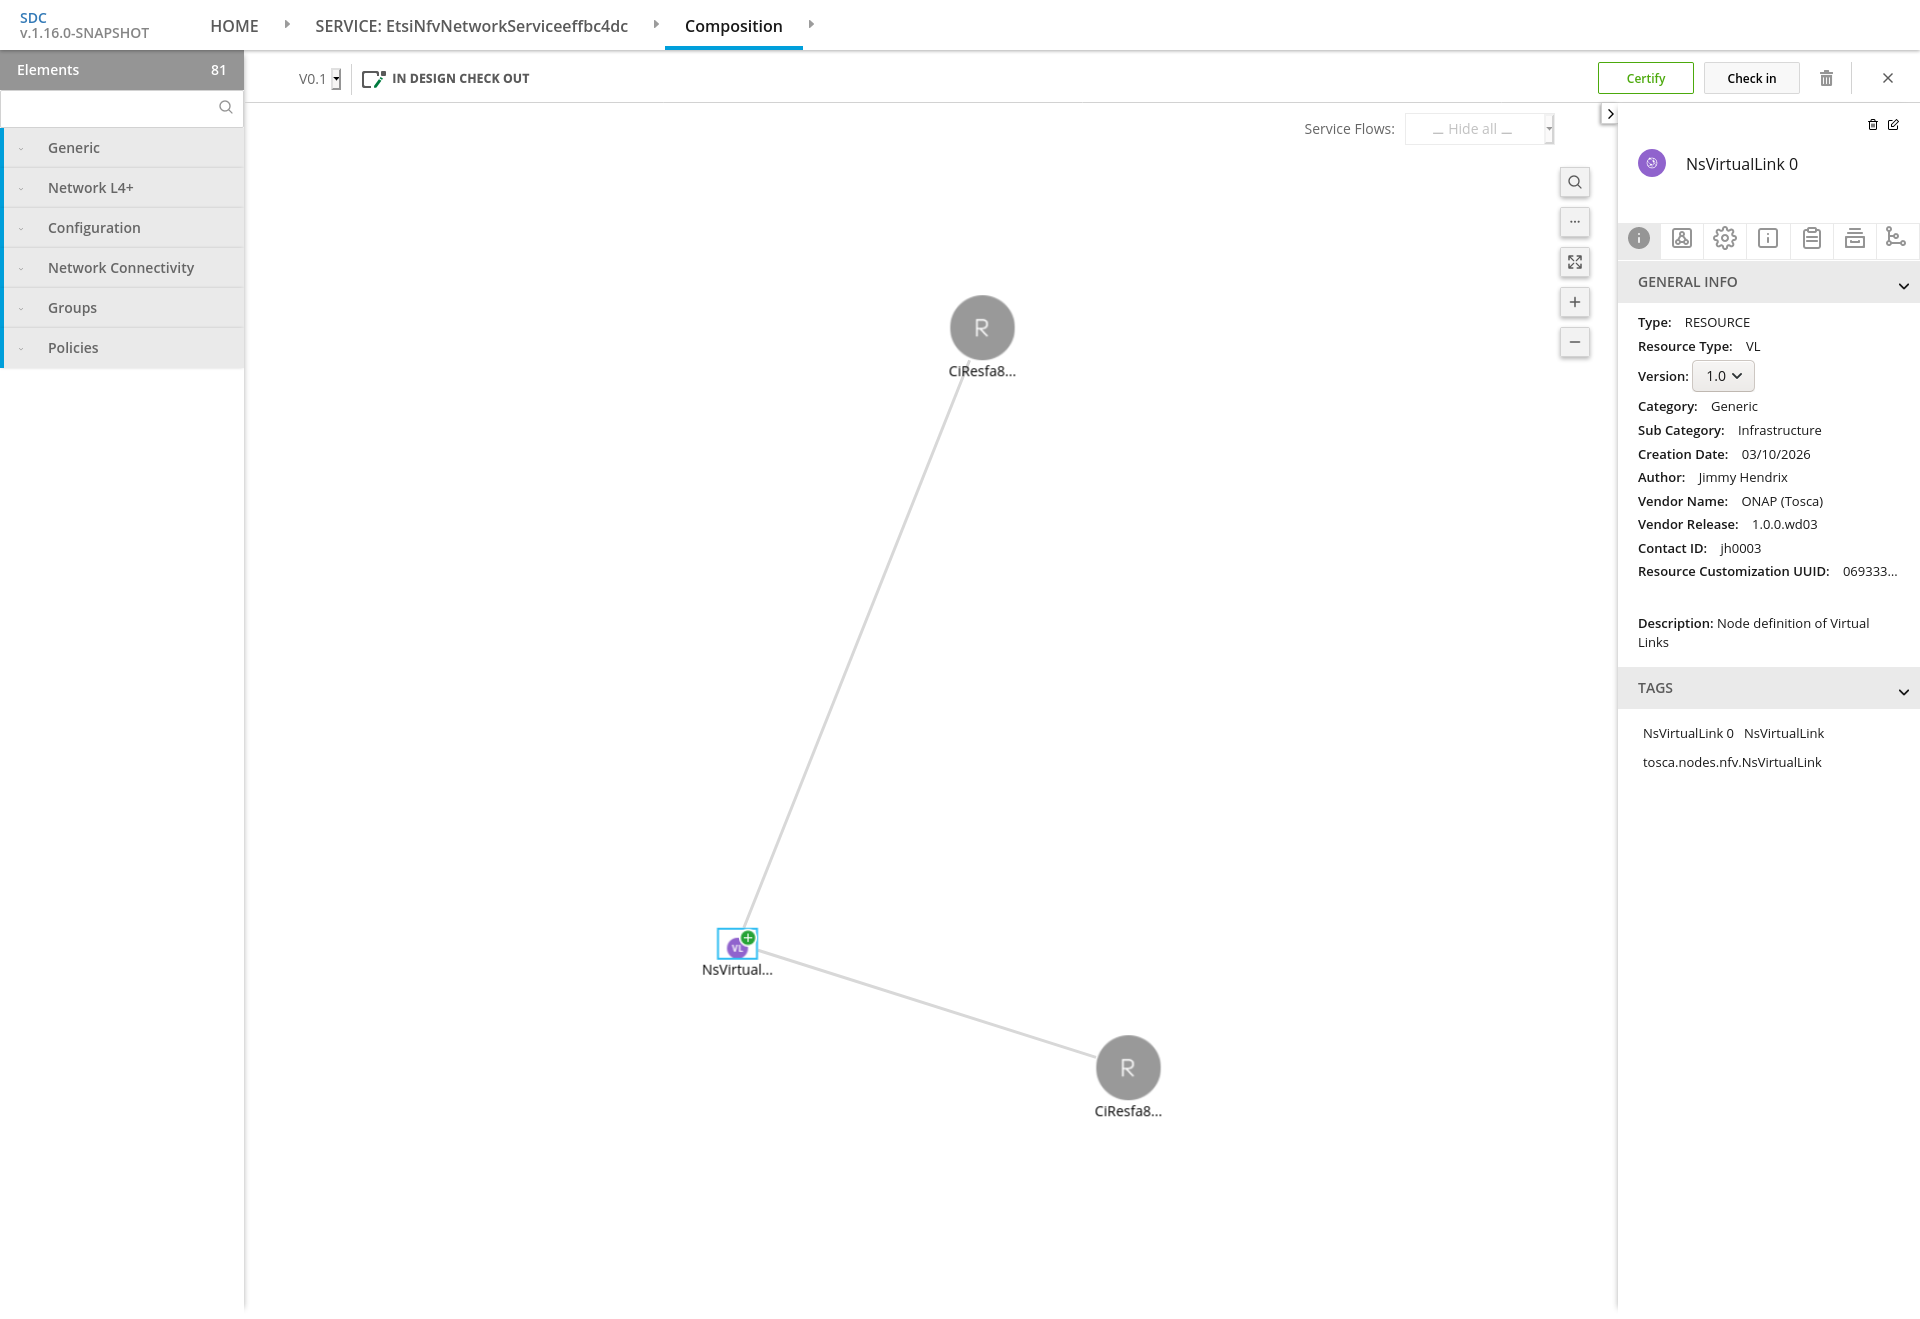Go to HOME in breadcrumb
Viewport: 1920px width, 1319px height.
point(234,26)
